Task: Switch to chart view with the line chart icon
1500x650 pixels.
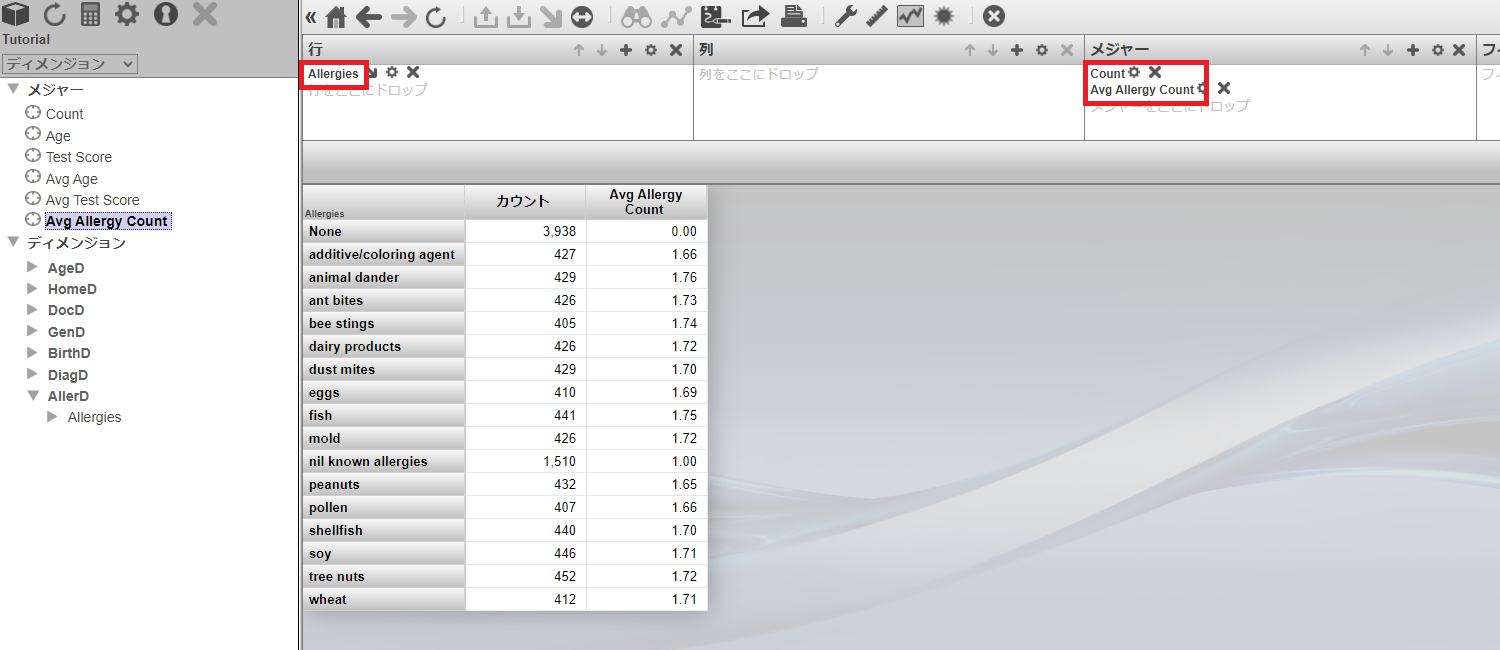Action: coord(910,16)
